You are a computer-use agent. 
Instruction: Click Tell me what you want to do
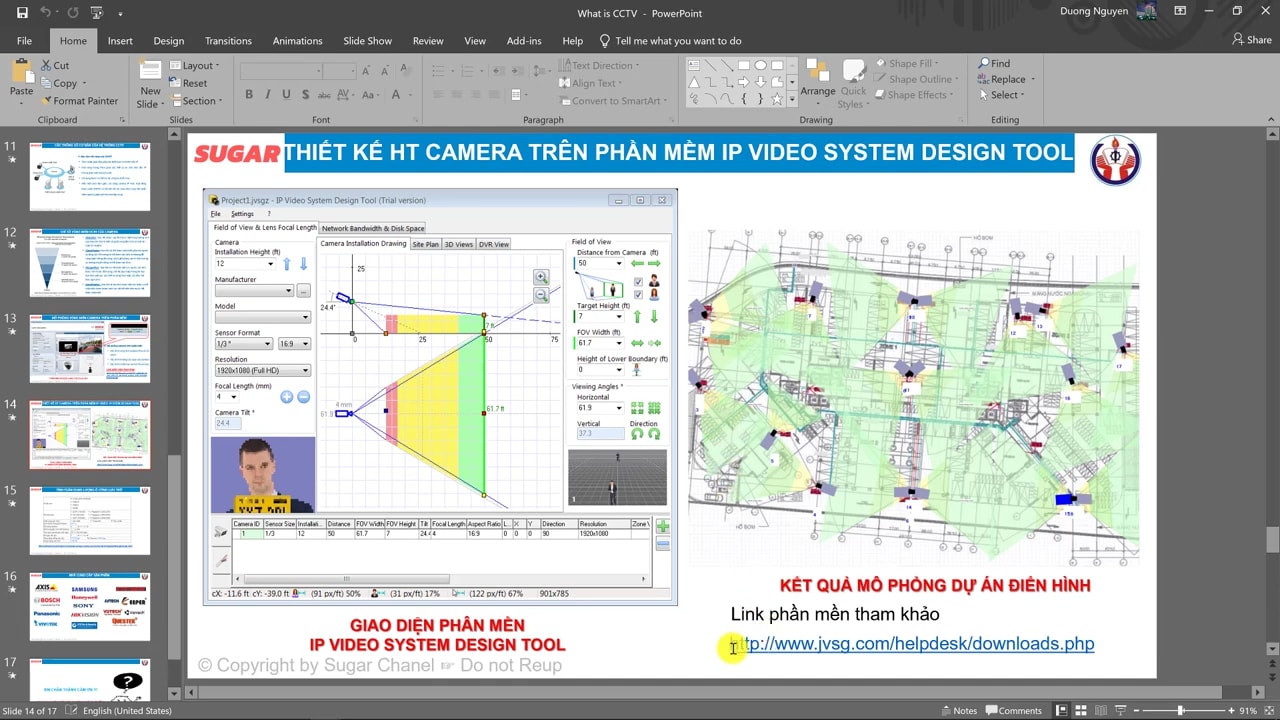point(670,41)
